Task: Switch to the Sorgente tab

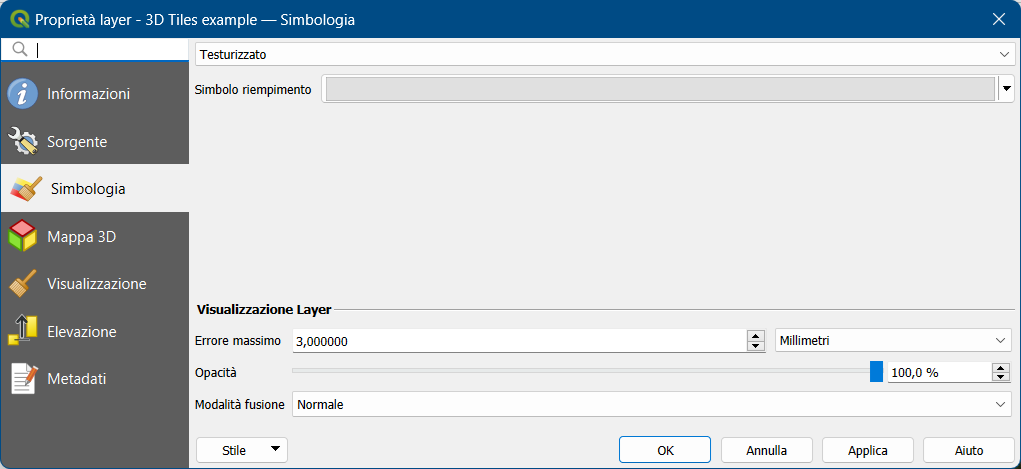Action: click(x=94, y=141)
